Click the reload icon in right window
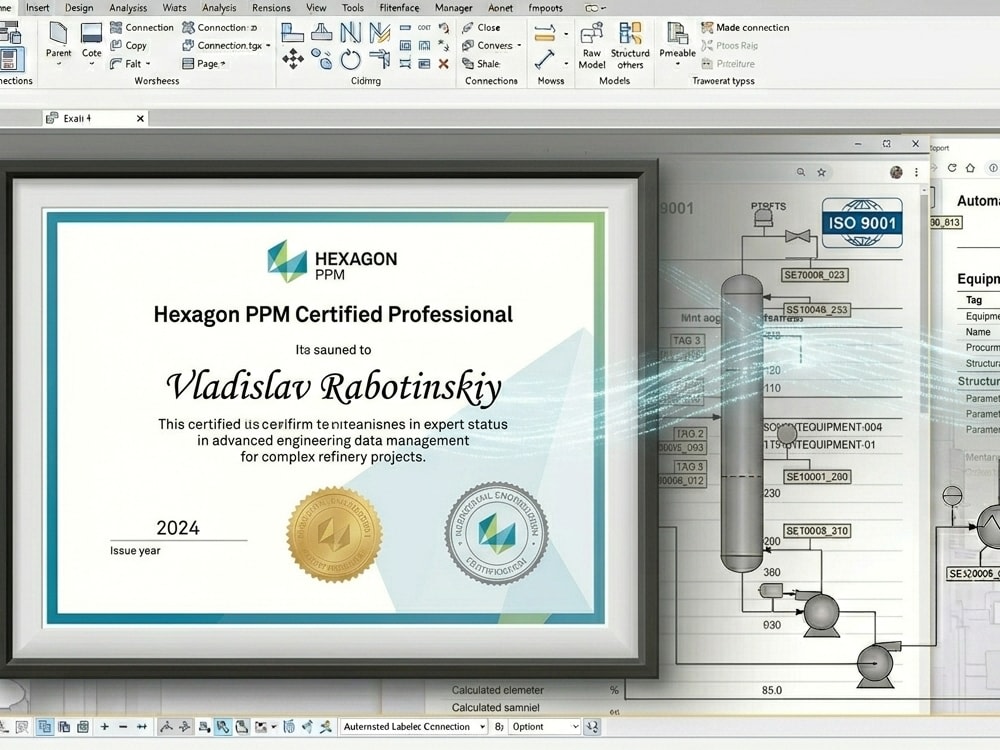Screen dimensions: 1000x750 (x=952, y=168)
